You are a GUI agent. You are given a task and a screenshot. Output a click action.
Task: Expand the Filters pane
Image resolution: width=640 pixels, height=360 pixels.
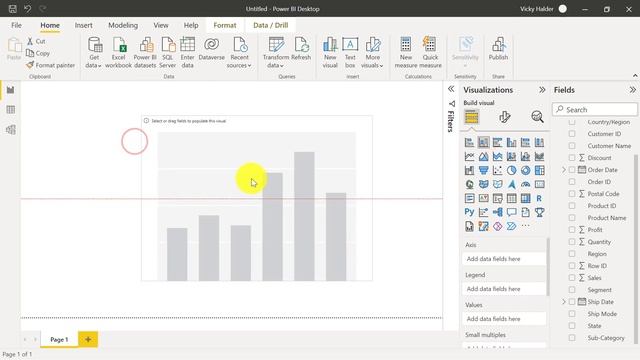point(451,89)
